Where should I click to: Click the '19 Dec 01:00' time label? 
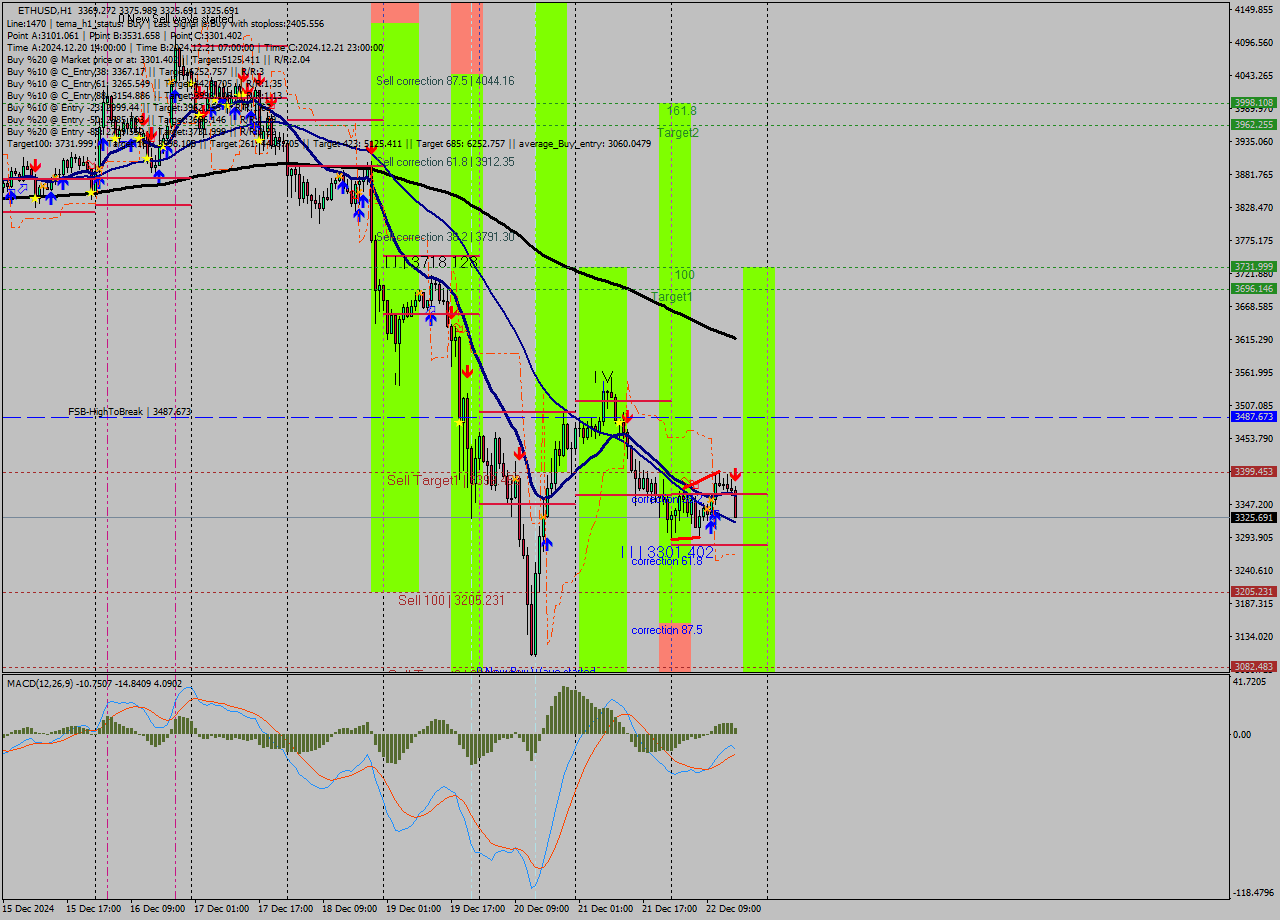tap(414, 909)
